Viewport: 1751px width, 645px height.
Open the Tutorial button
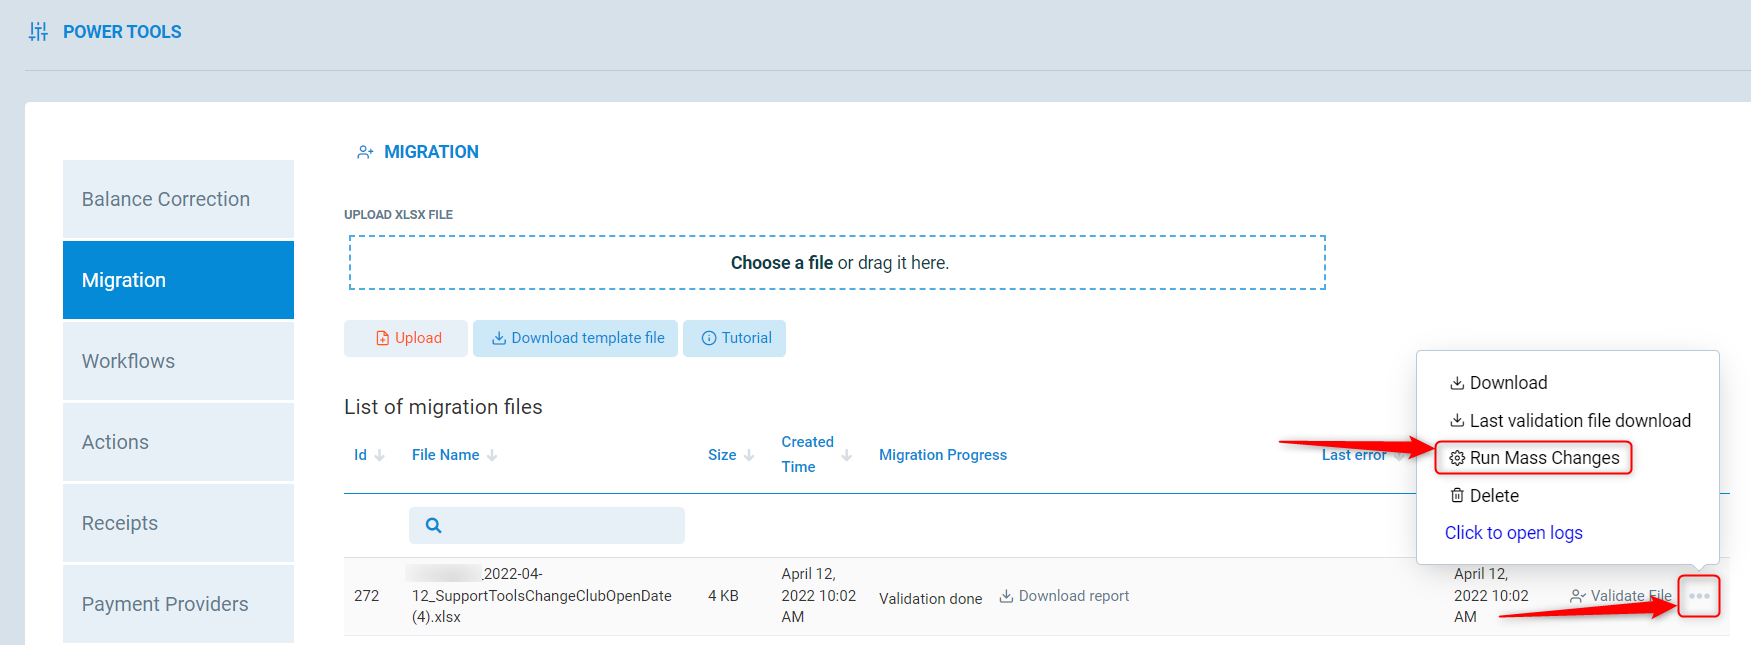tap(735, 338)
